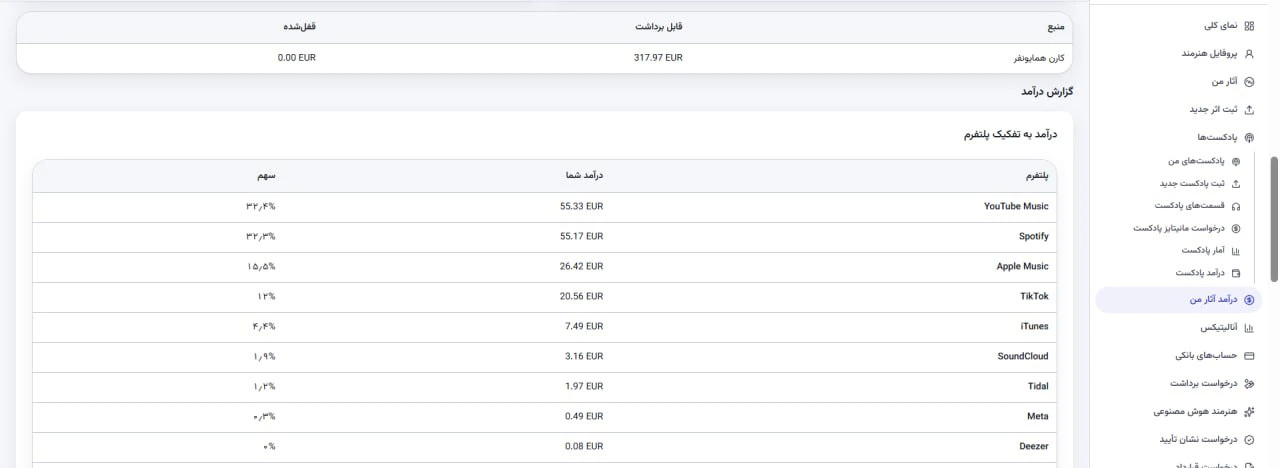Click the قابل برداشت column header
The width and height of the screenshot is (1280, 468).
click(x=658, y=27)
